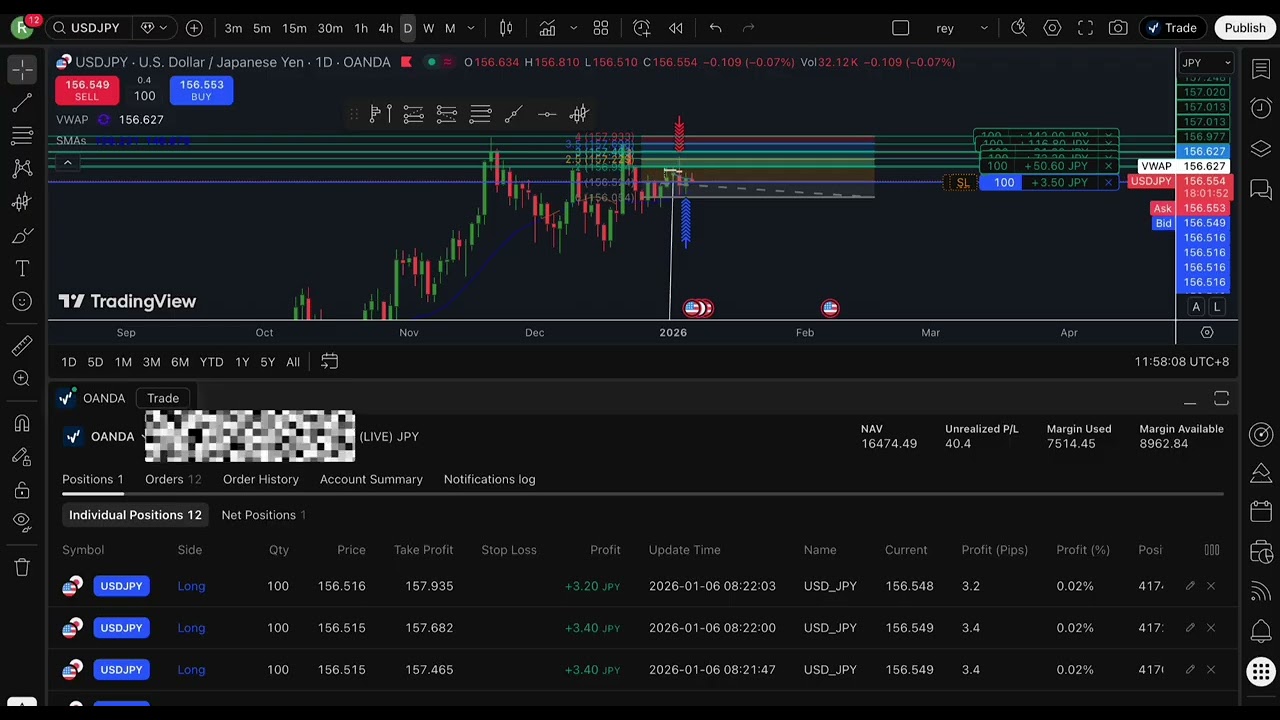1280x720 pixels.
Task: Undo the last chart action
Action: (x=715, y=28)
